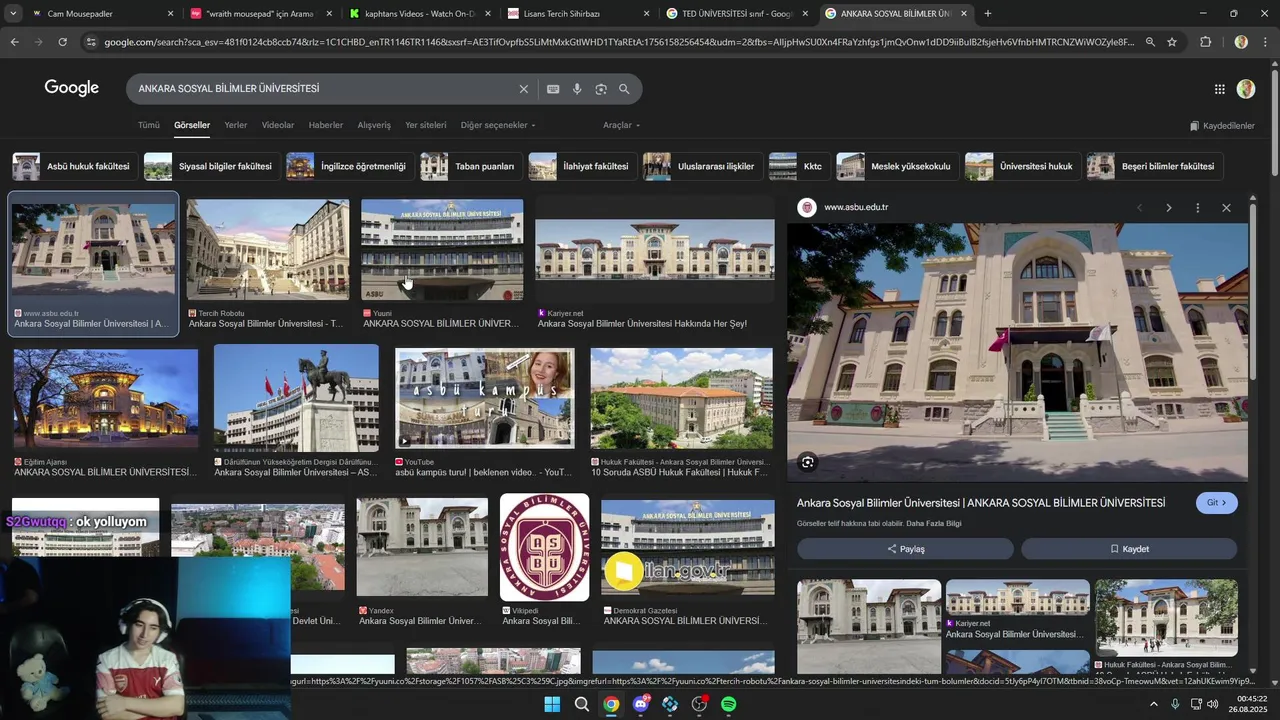Open volume control in system tray
Viewport: 1280px width, 720px height.
click(1212, 704)
